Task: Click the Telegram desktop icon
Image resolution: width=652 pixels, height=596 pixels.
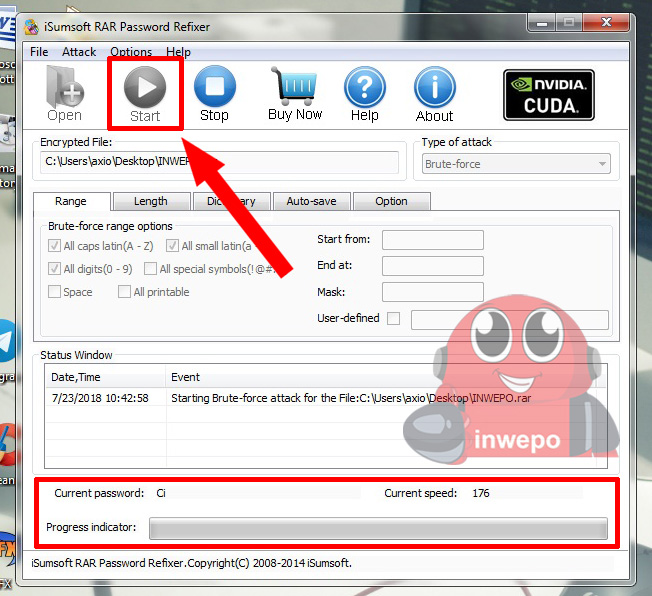Action: click(6, 340)
